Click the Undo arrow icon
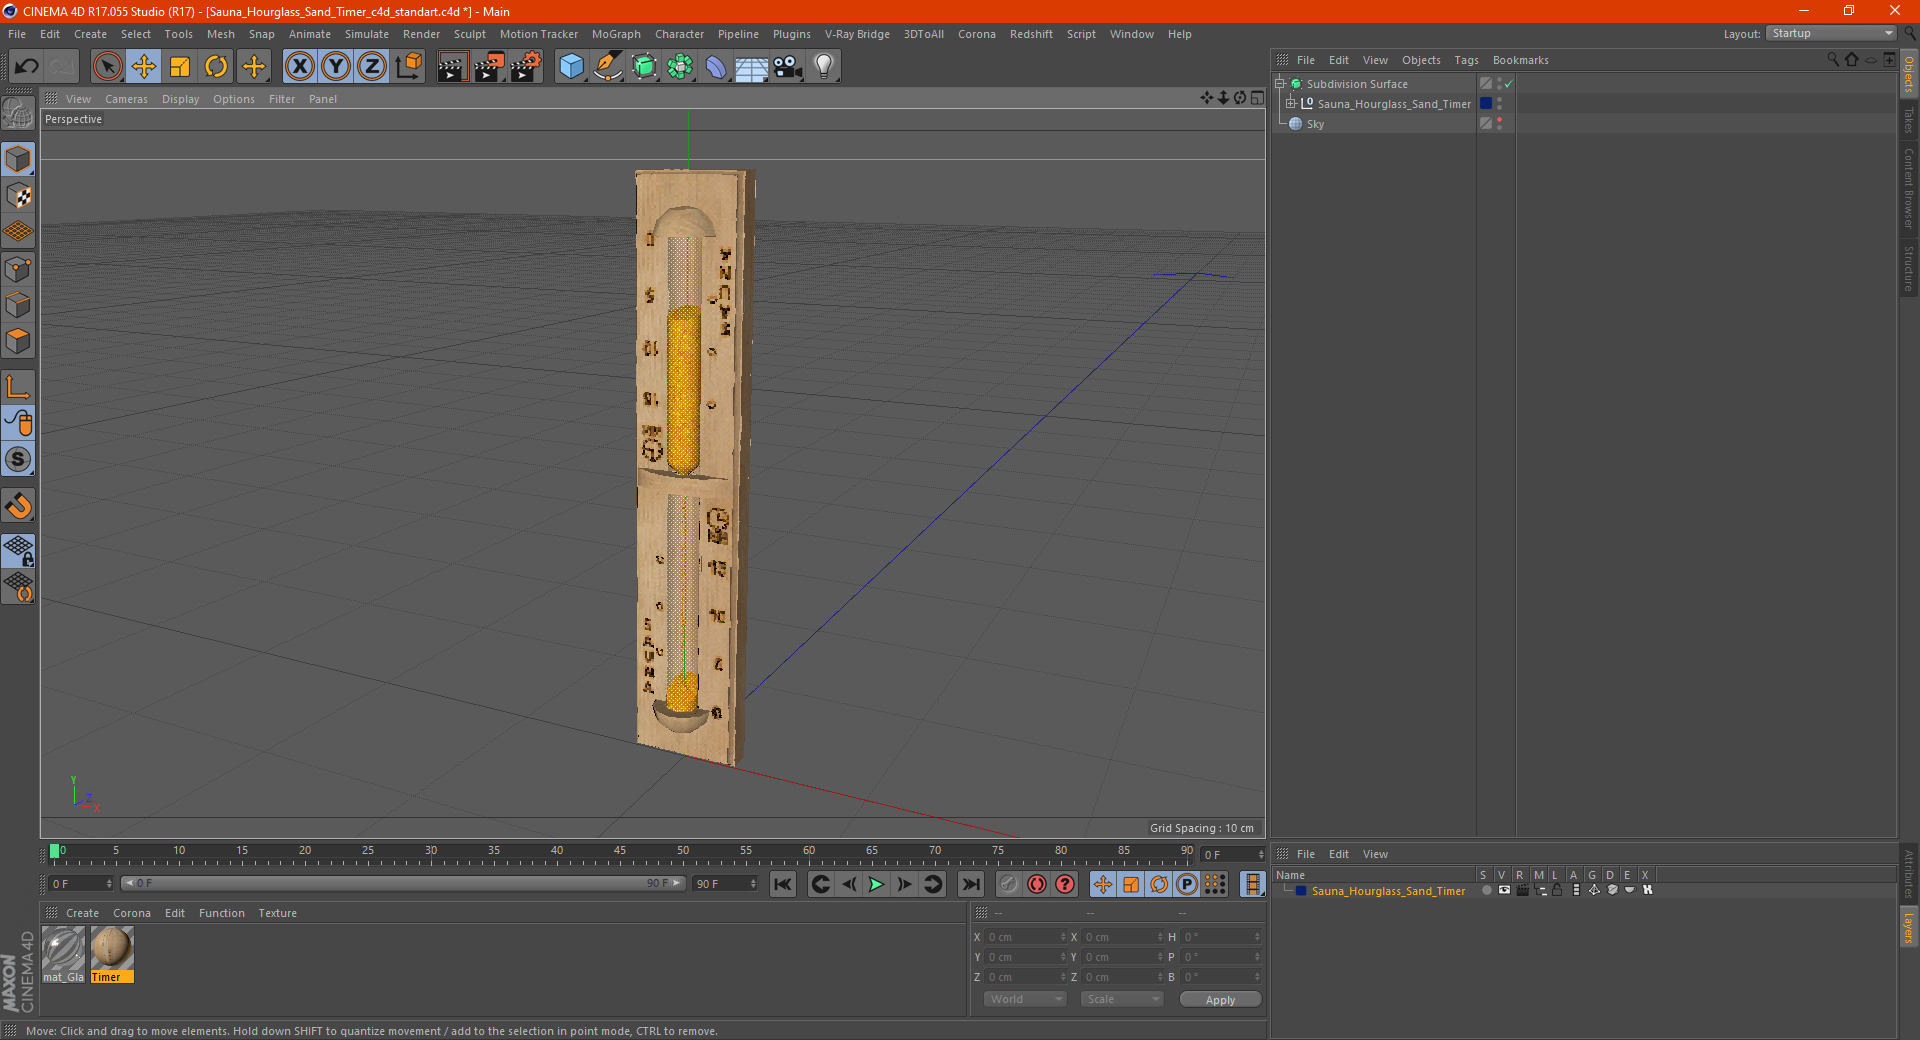 (x=27, y=67)
